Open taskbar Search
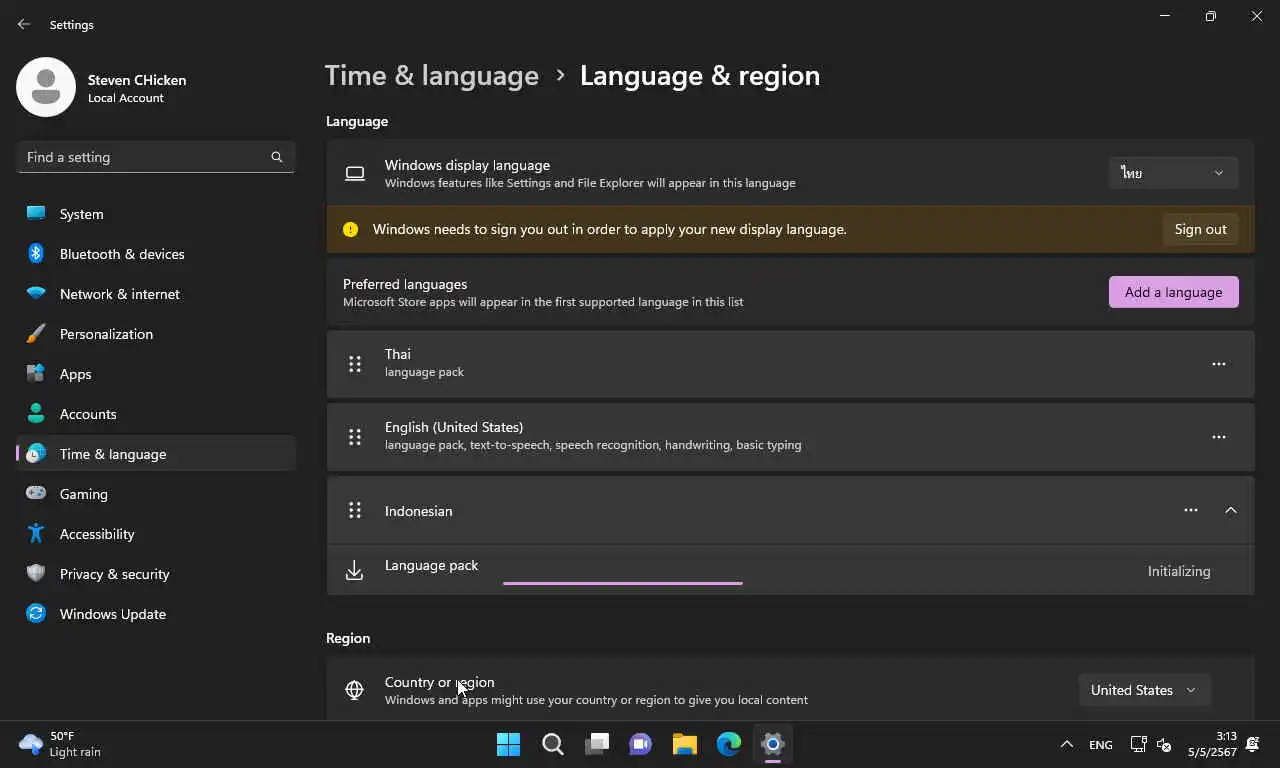1280x768 pixels. pyautogui.click(x=553, y=744)
